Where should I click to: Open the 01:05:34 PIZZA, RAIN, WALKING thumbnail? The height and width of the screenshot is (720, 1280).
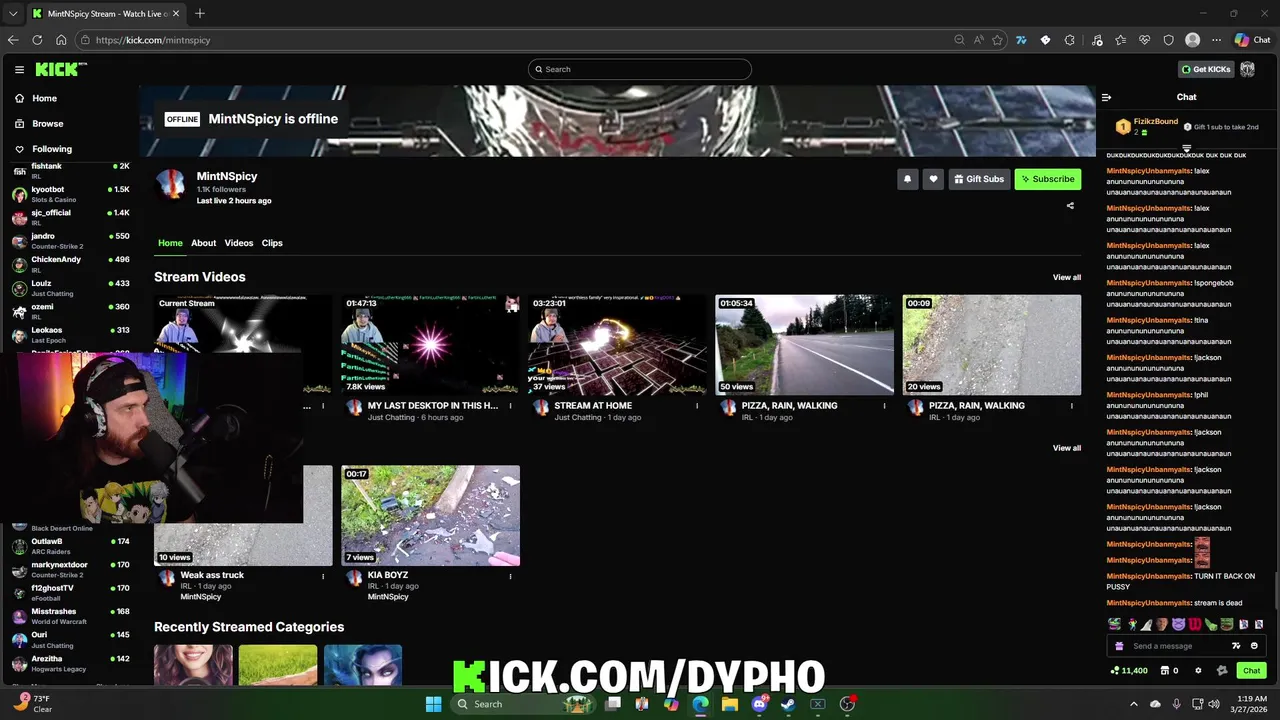pos(804,345)
